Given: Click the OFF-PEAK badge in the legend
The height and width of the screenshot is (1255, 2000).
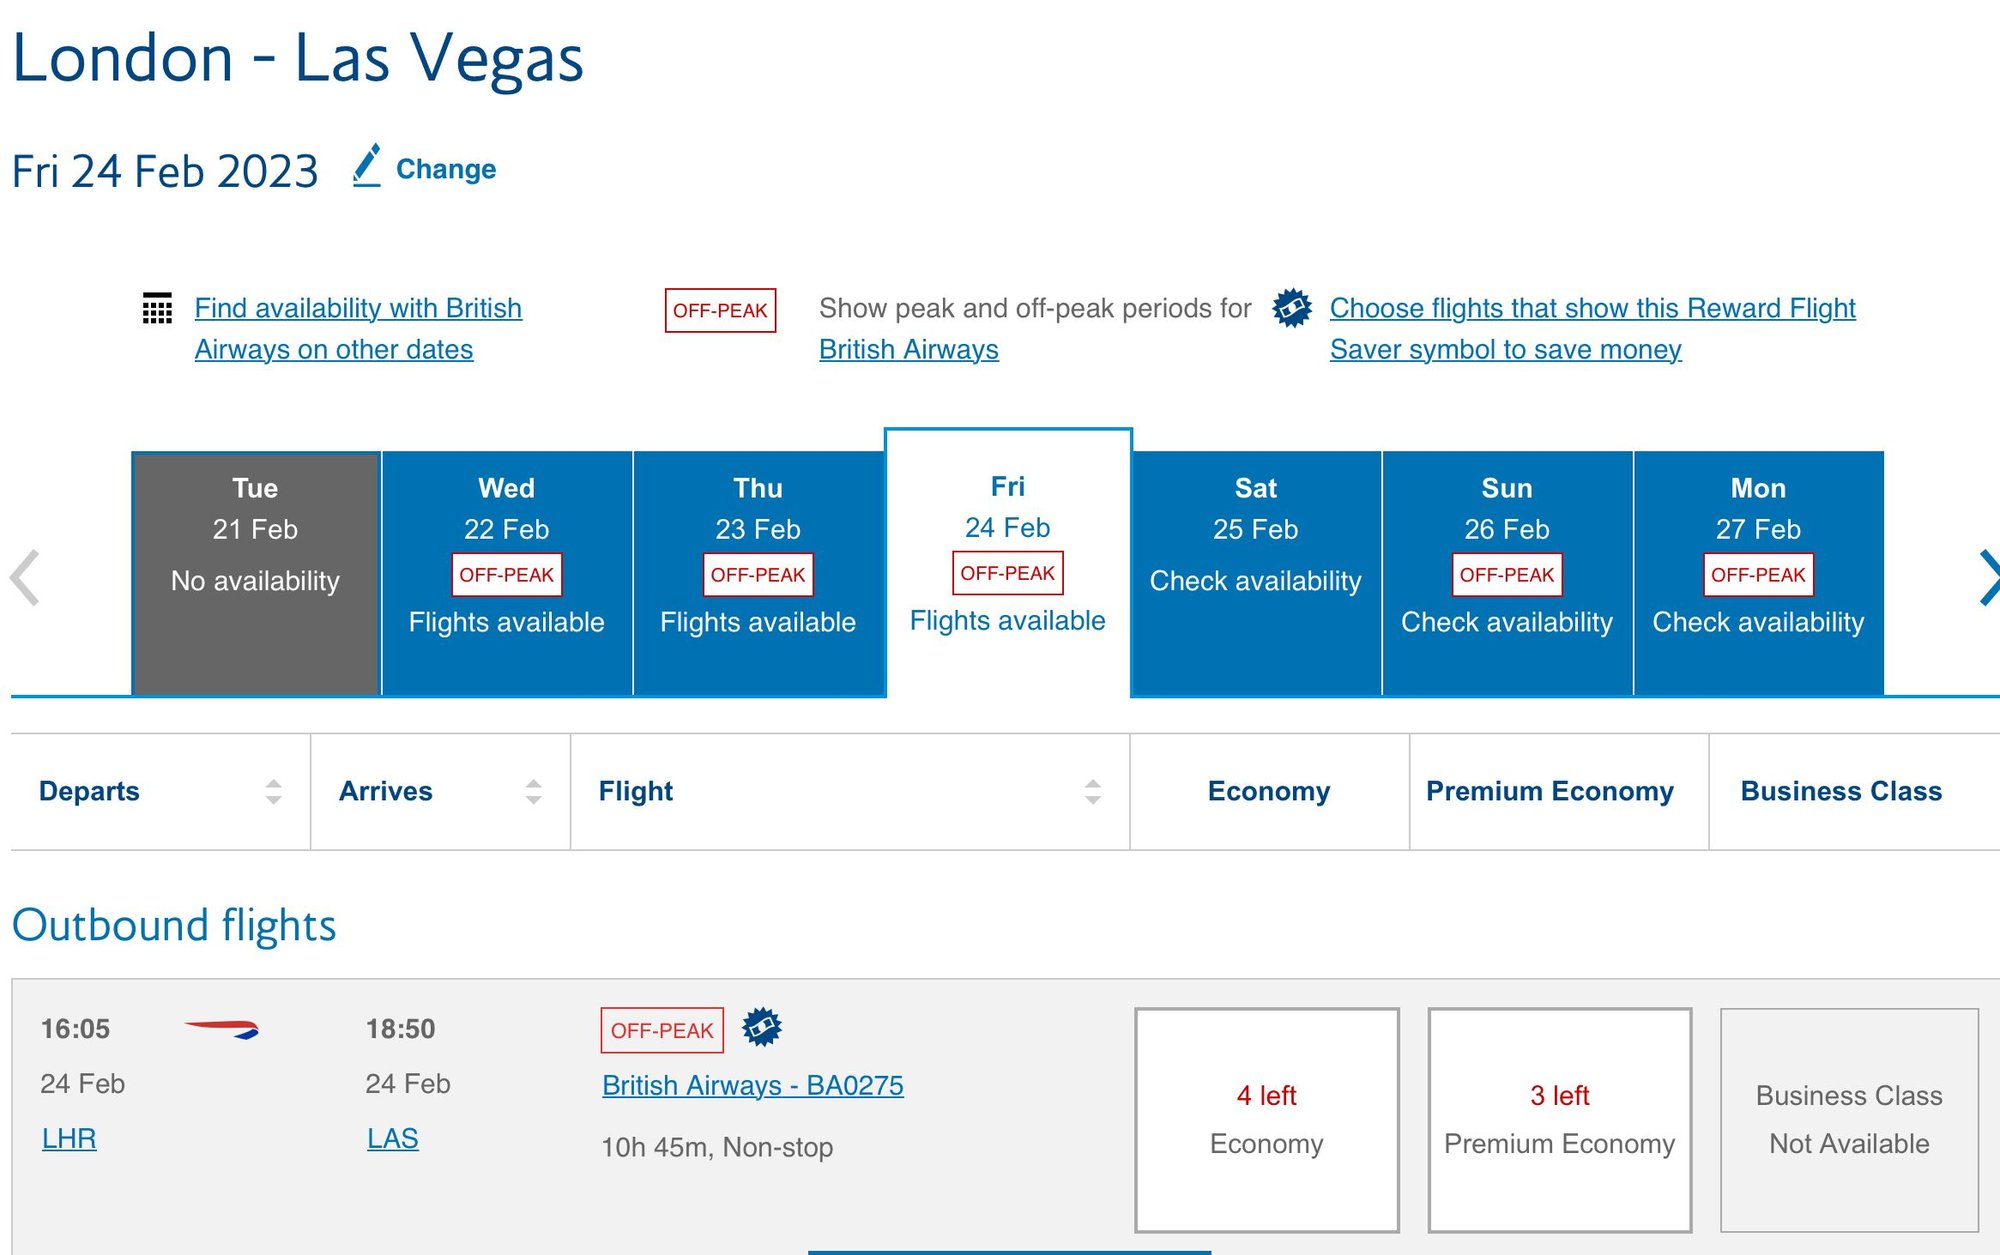Looking at the screenshot, I should tap(720, 310).
